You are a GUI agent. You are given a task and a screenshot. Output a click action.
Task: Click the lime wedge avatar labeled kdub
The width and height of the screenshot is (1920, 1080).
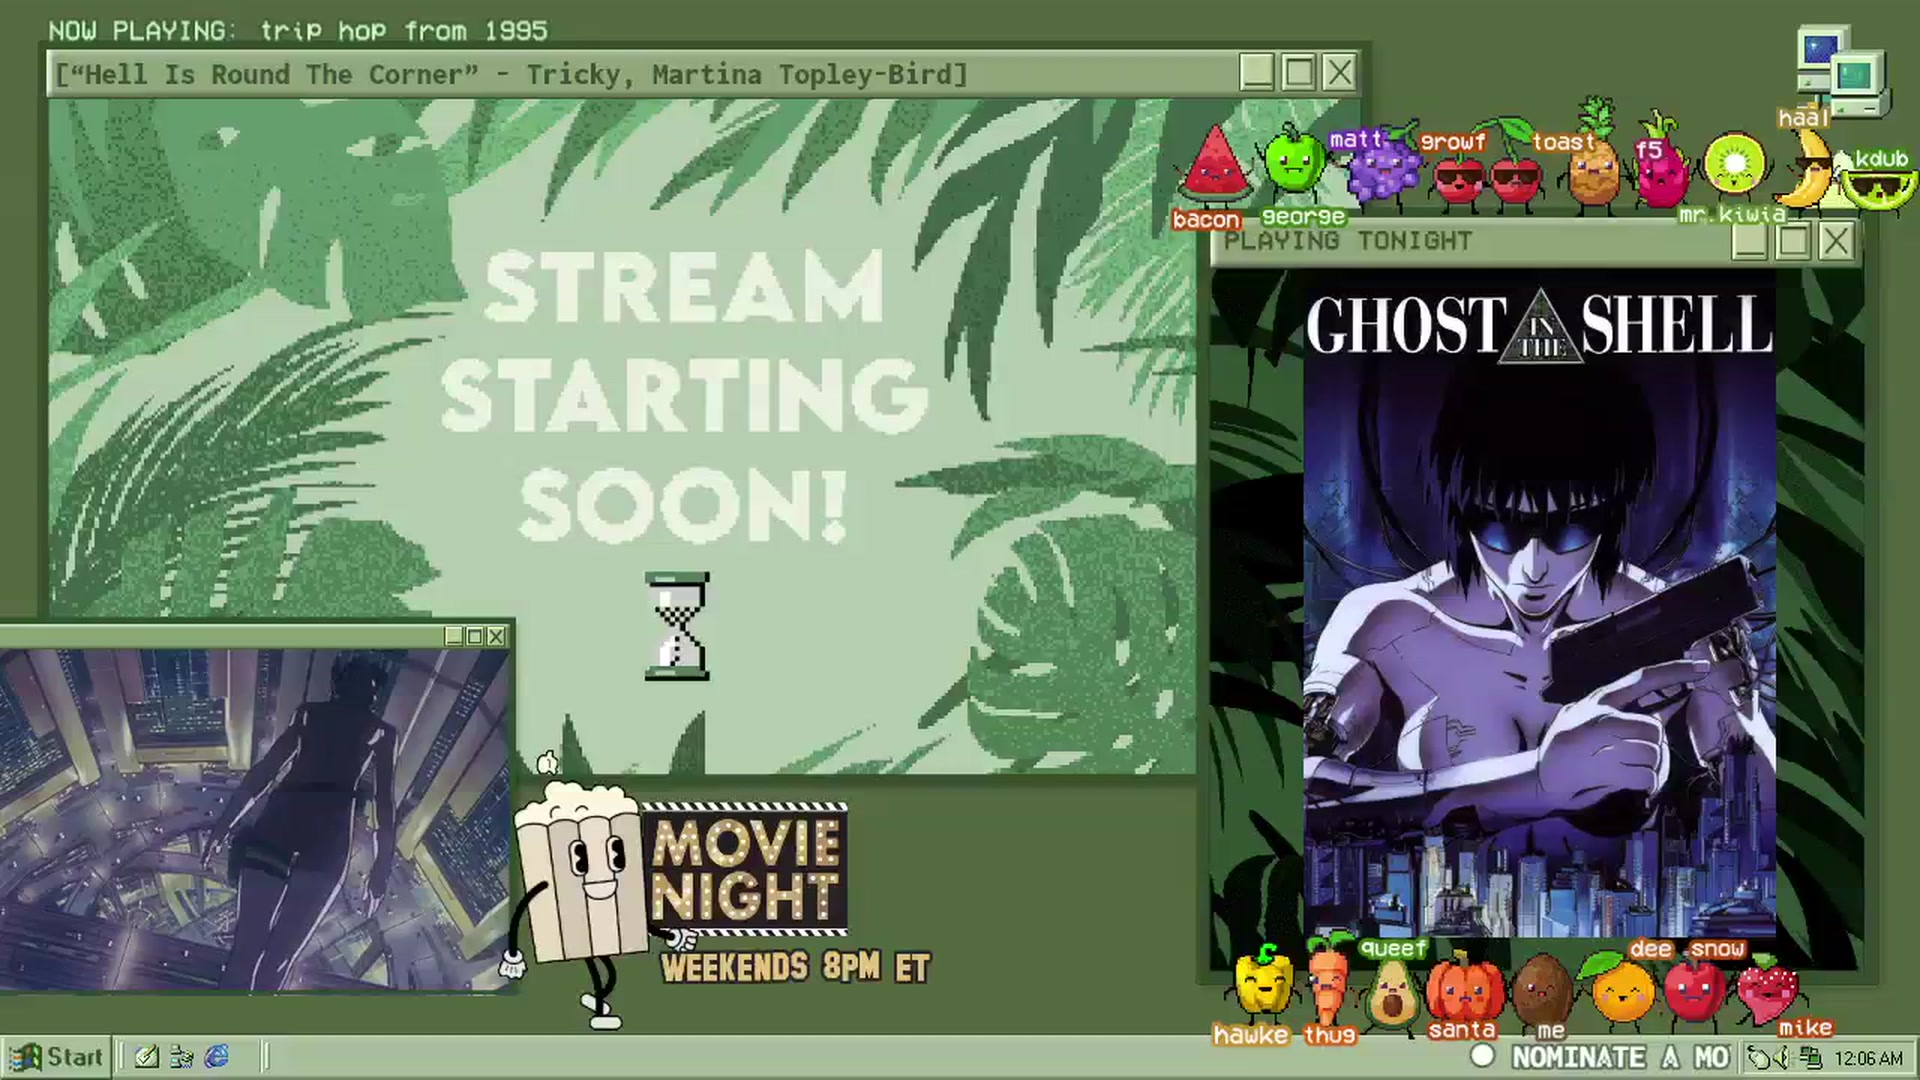[x=1878, y=188]
